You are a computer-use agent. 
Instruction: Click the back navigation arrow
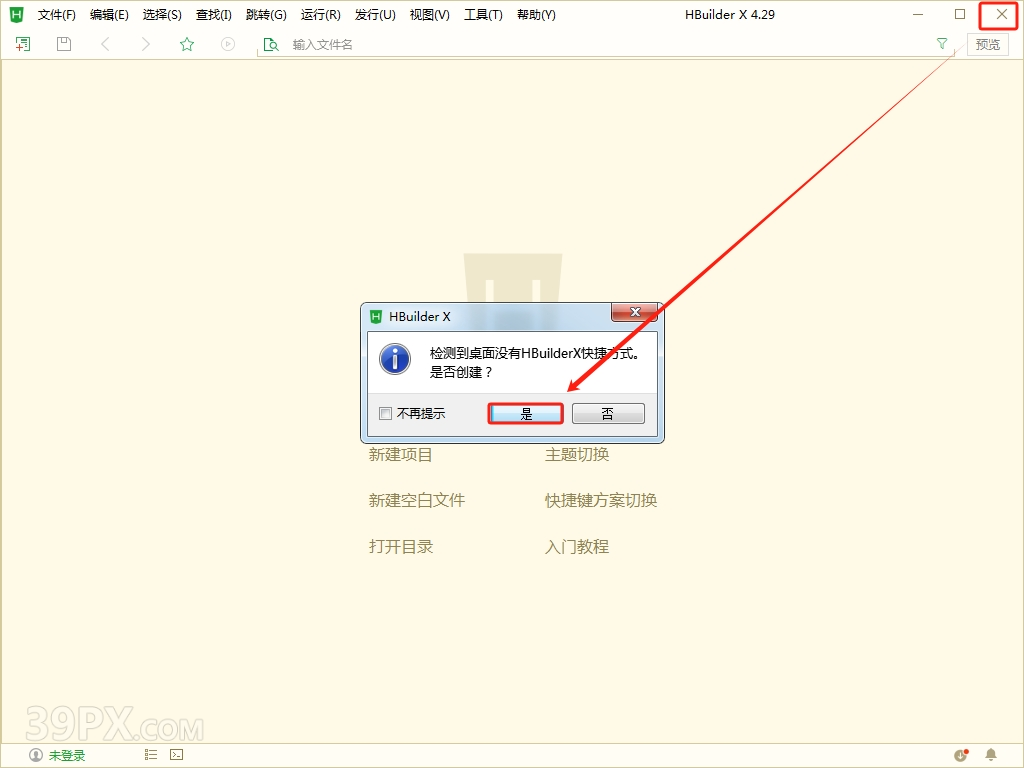(x=105, y=44)
